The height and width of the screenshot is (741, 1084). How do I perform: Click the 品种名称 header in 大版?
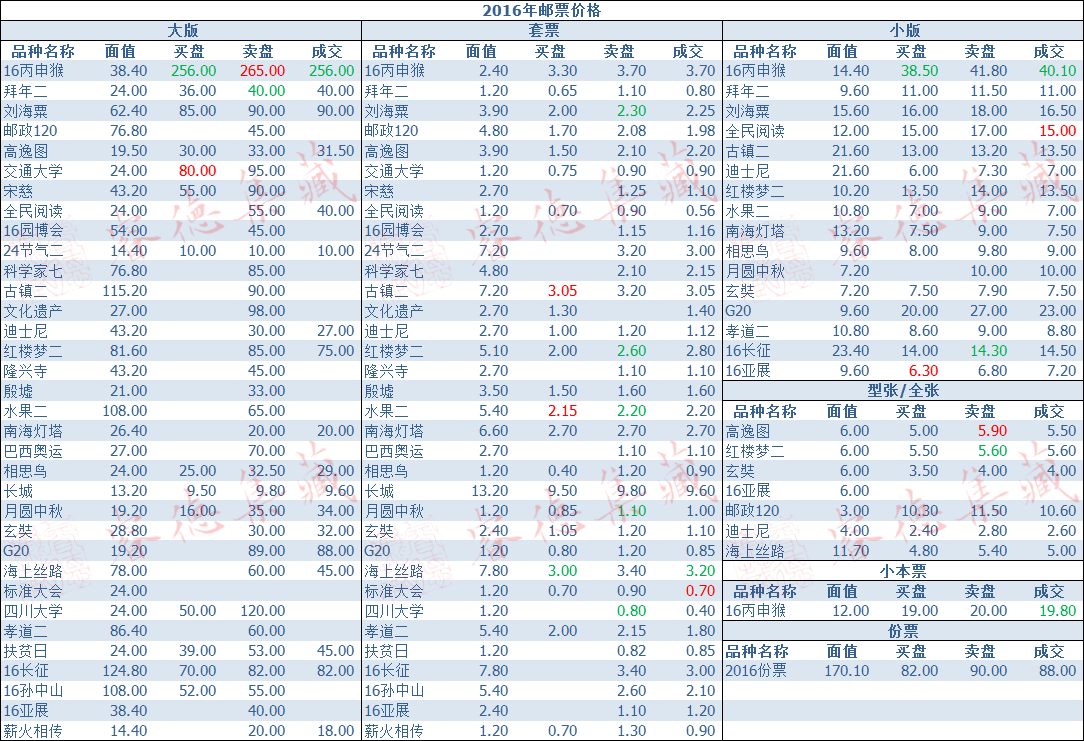(x=43, y=51)
